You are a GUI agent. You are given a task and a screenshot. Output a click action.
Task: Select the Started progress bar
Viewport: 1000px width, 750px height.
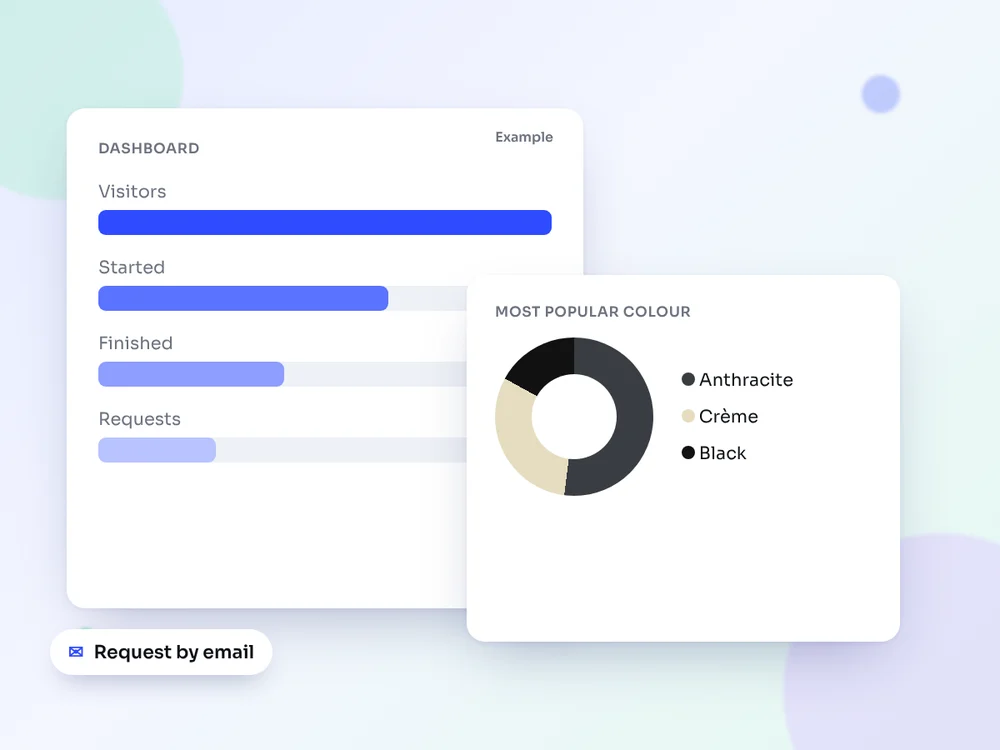pyautogui.click(x=243, y=298)
